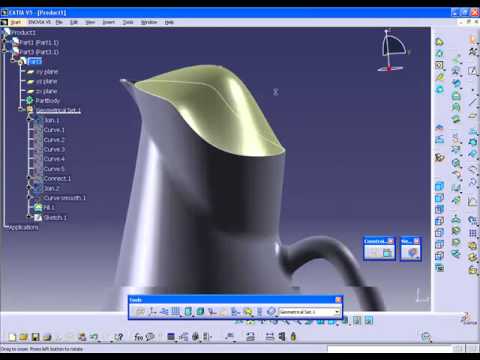Click the PartBody gear icon in tree
The height and width of the screenshot is (360, 480).
[29, 100]
